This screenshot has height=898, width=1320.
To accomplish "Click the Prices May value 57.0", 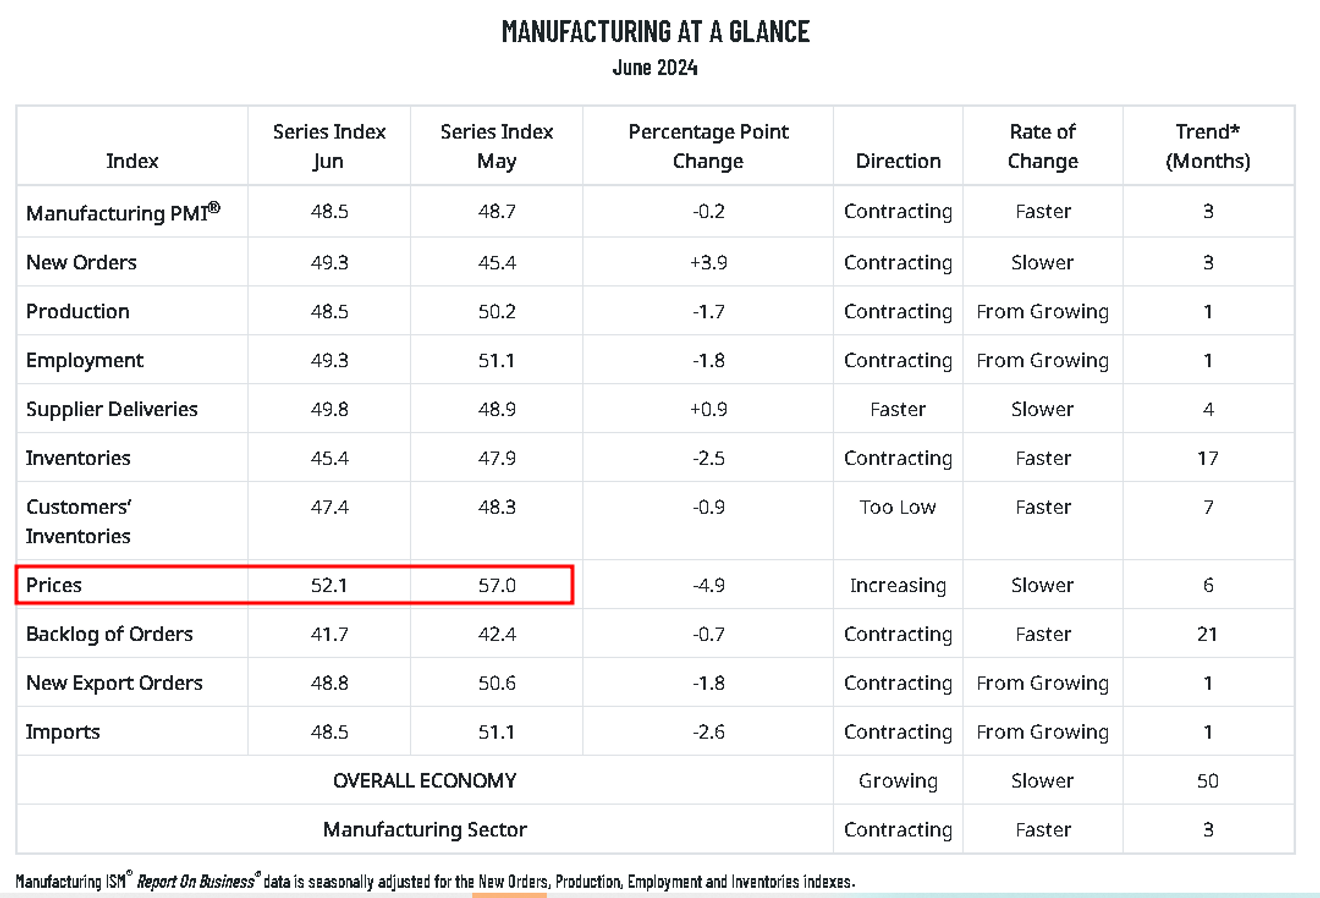I will pos(496,585).
